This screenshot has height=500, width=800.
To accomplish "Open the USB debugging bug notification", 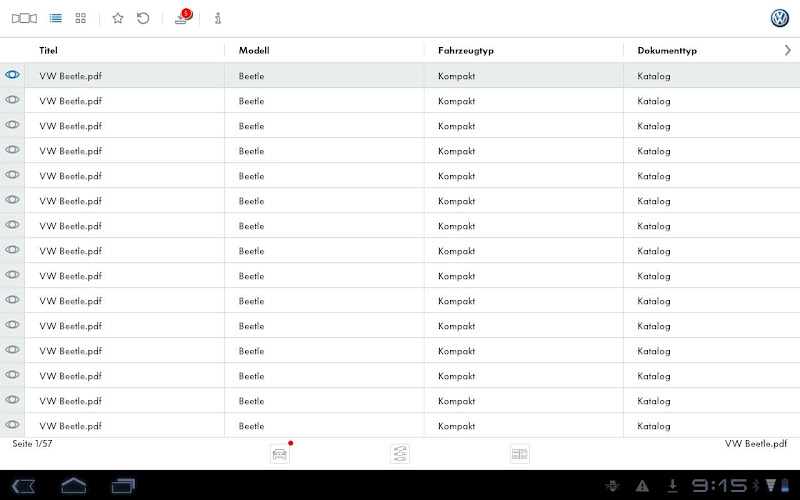I will pos(612,486).
